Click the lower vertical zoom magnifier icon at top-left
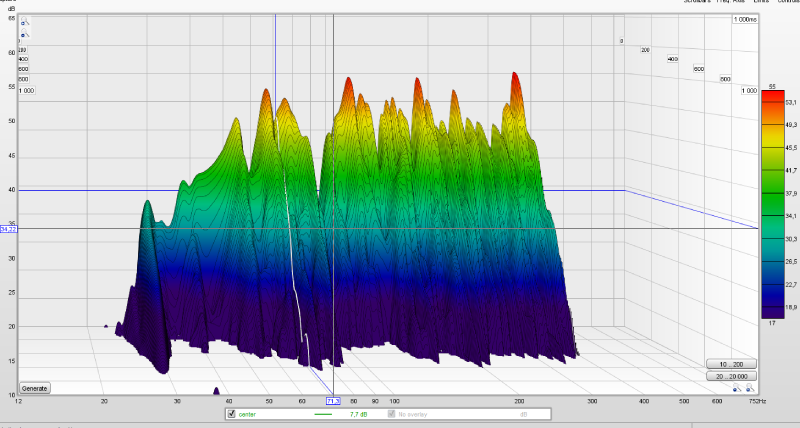Screen dimensions: 800x428 (24, 35)
